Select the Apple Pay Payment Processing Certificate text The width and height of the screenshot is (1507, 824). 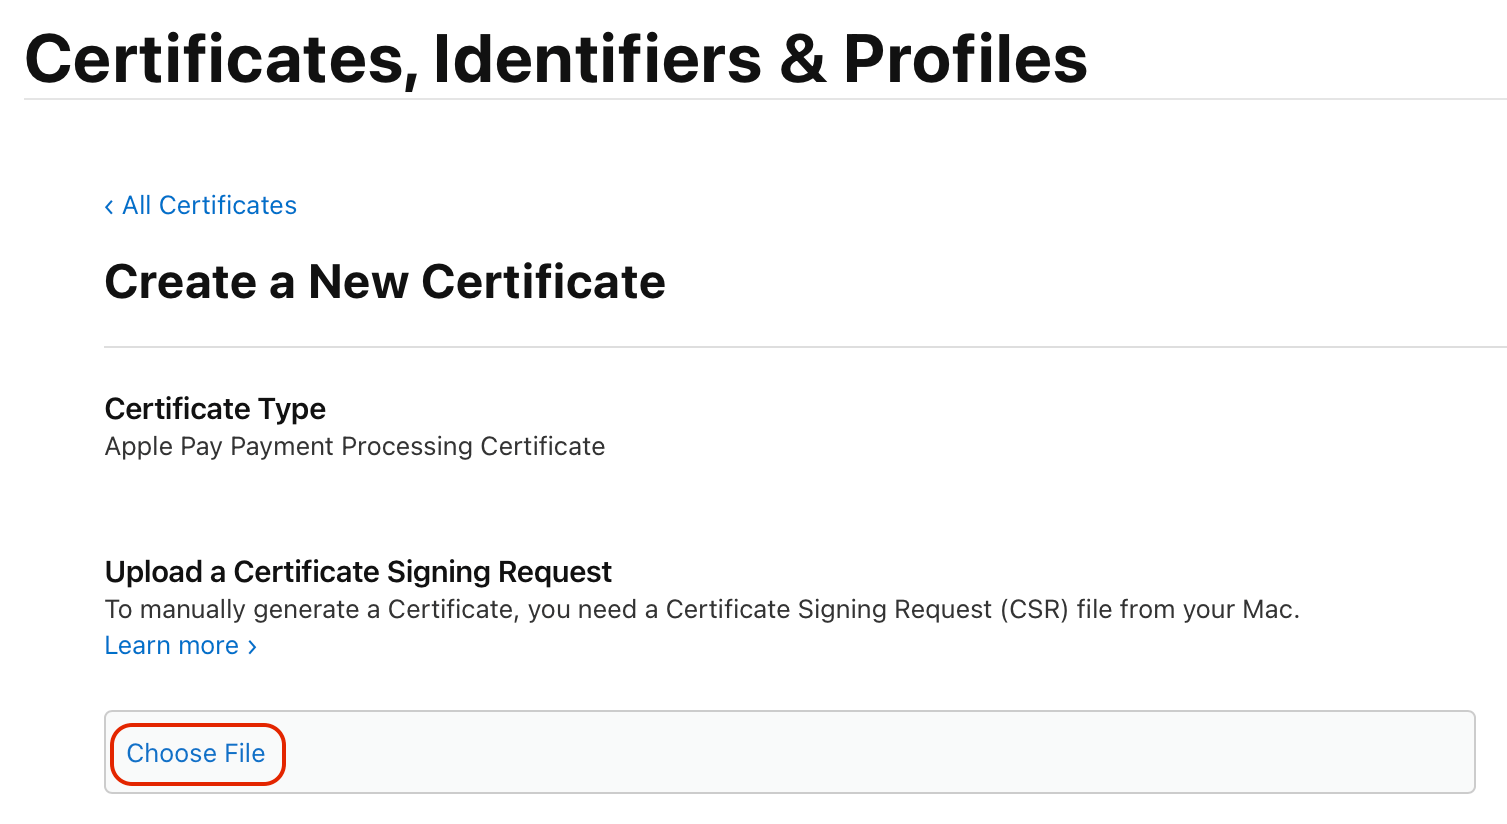(x=355, y=446)
